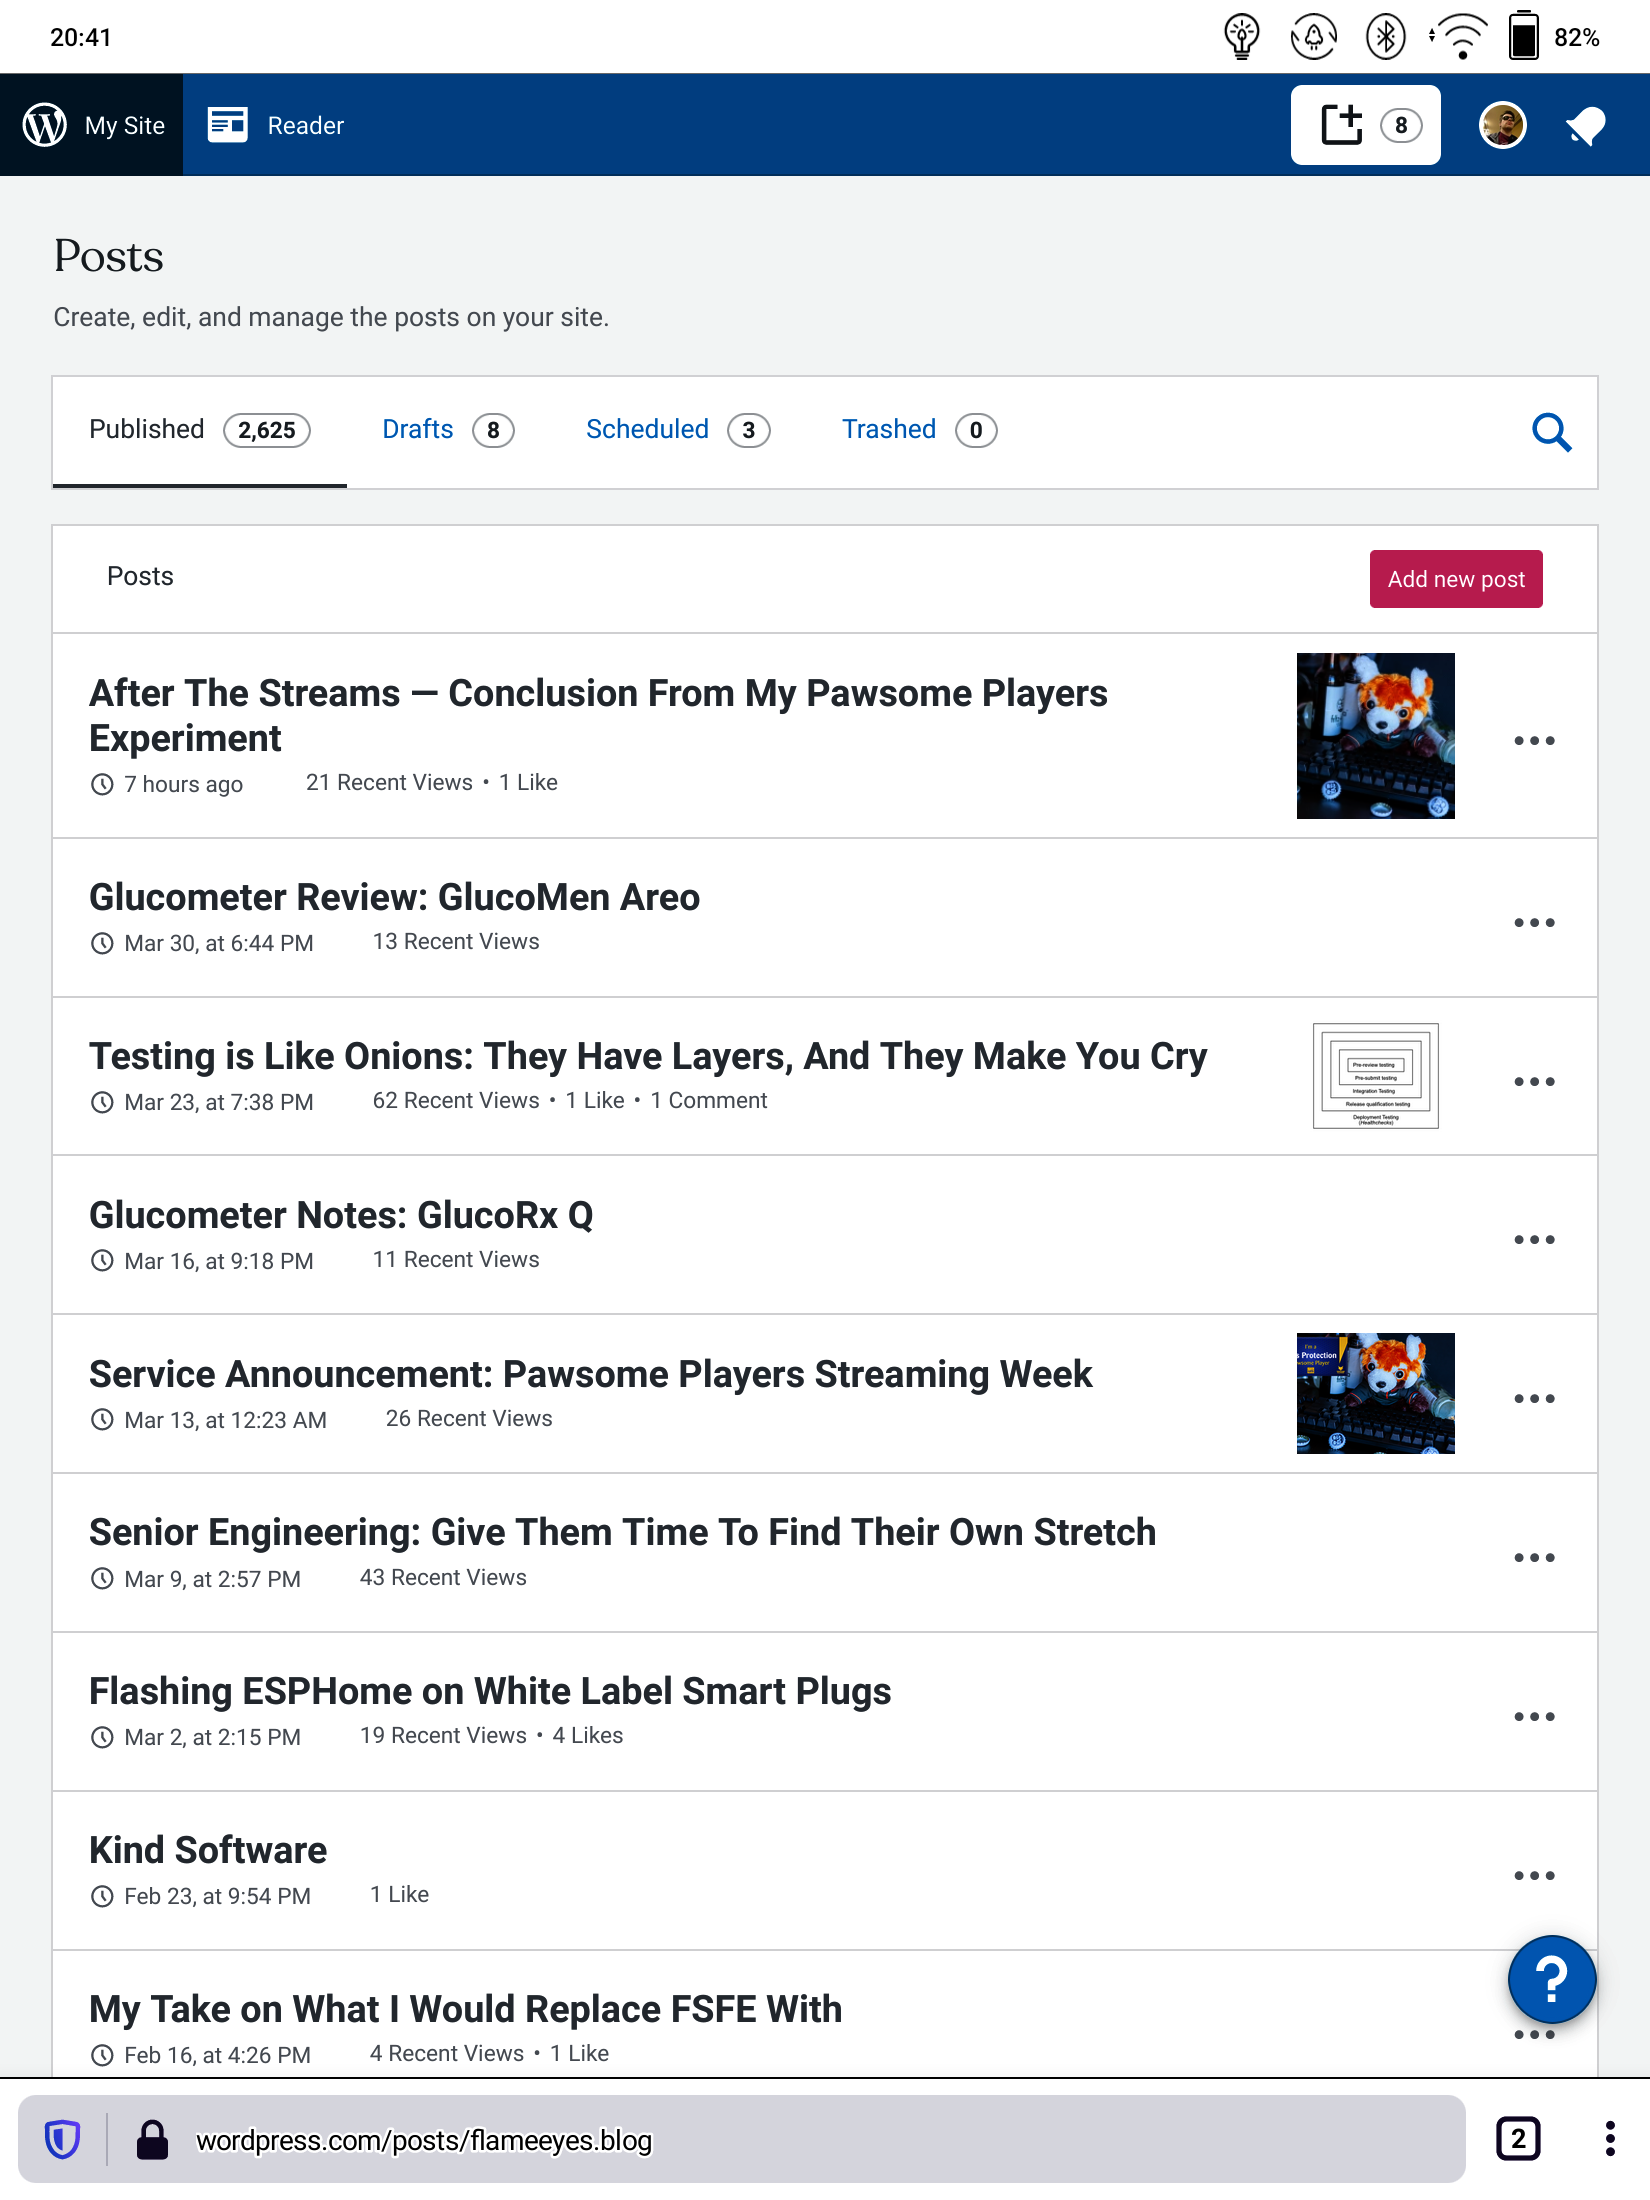Image resolution: width=1650 pixels, height=2200 pixels.
Task: Select the Trashed tab
Action: click(918, 430)
